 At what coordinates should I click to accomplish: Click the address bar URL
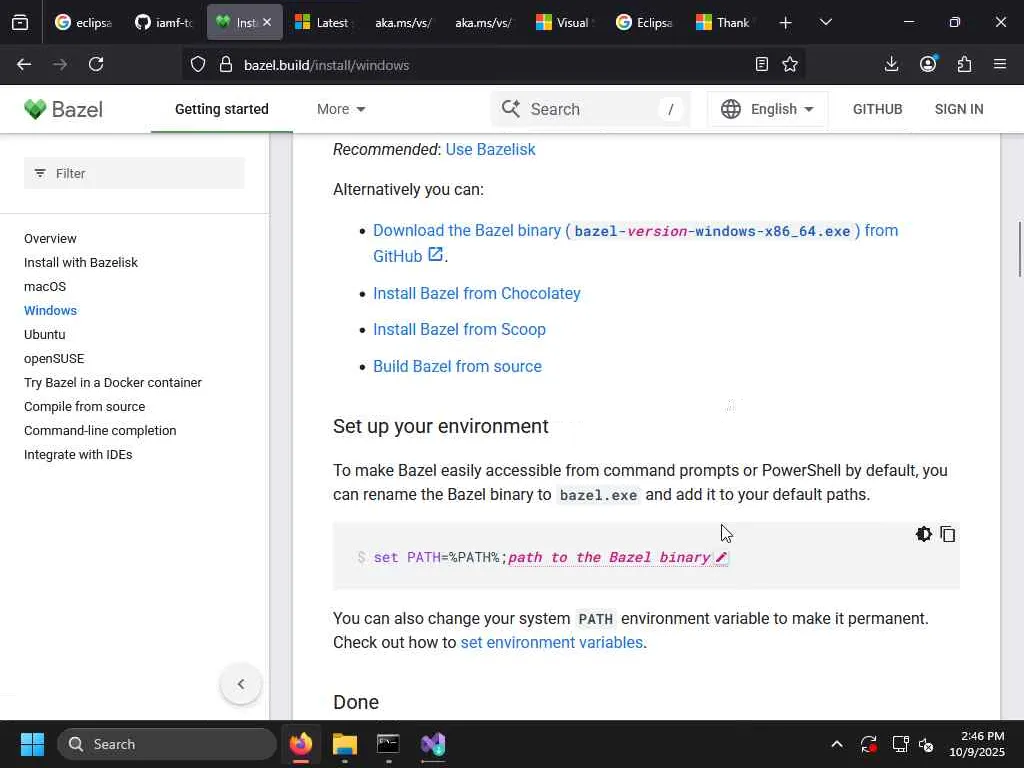327,65
